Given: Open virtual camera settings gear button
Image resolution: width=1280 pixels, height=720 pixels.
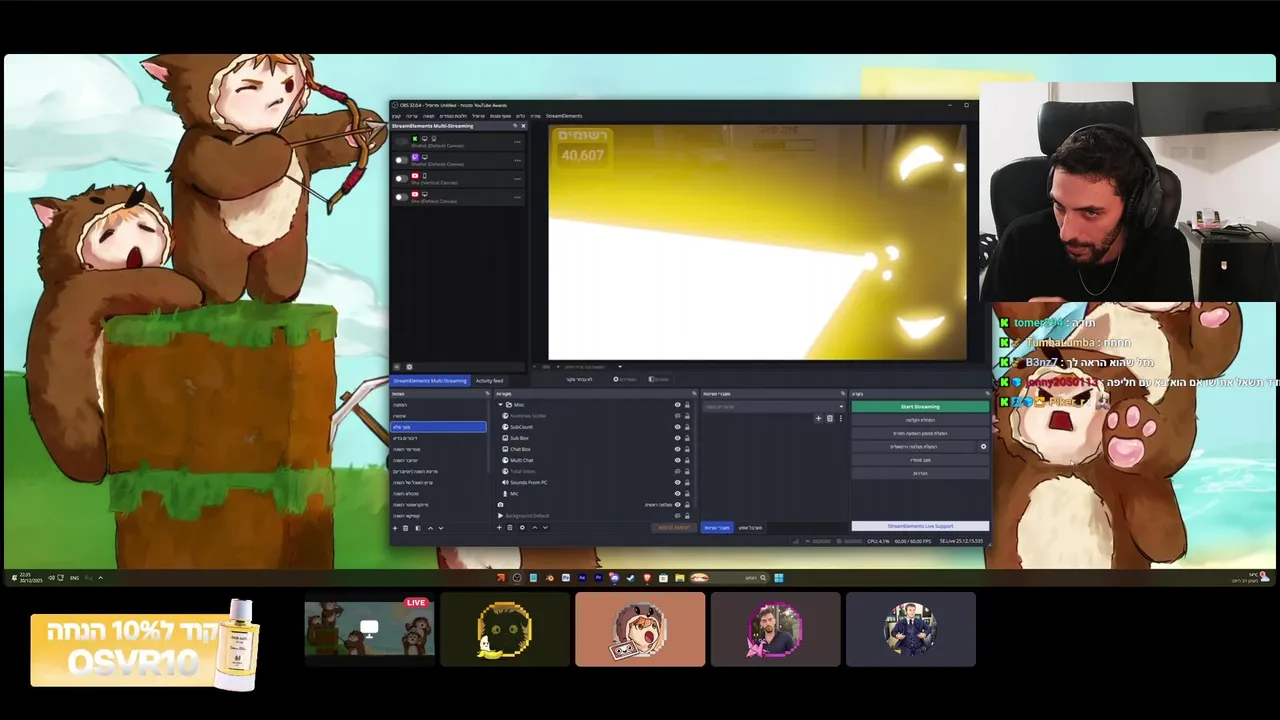Looking at the screenshot, I should (x=983, y=447).
